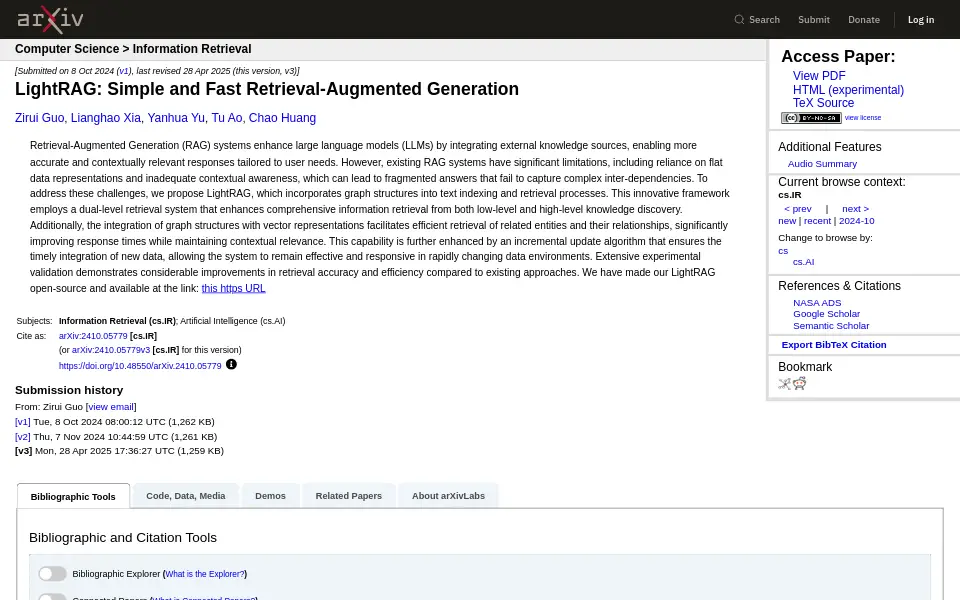Click the 'LightRAG: Simple and Fast Retrieval-Augmented Generation' title
Screen dimensions: 960x600
(267, 89)
